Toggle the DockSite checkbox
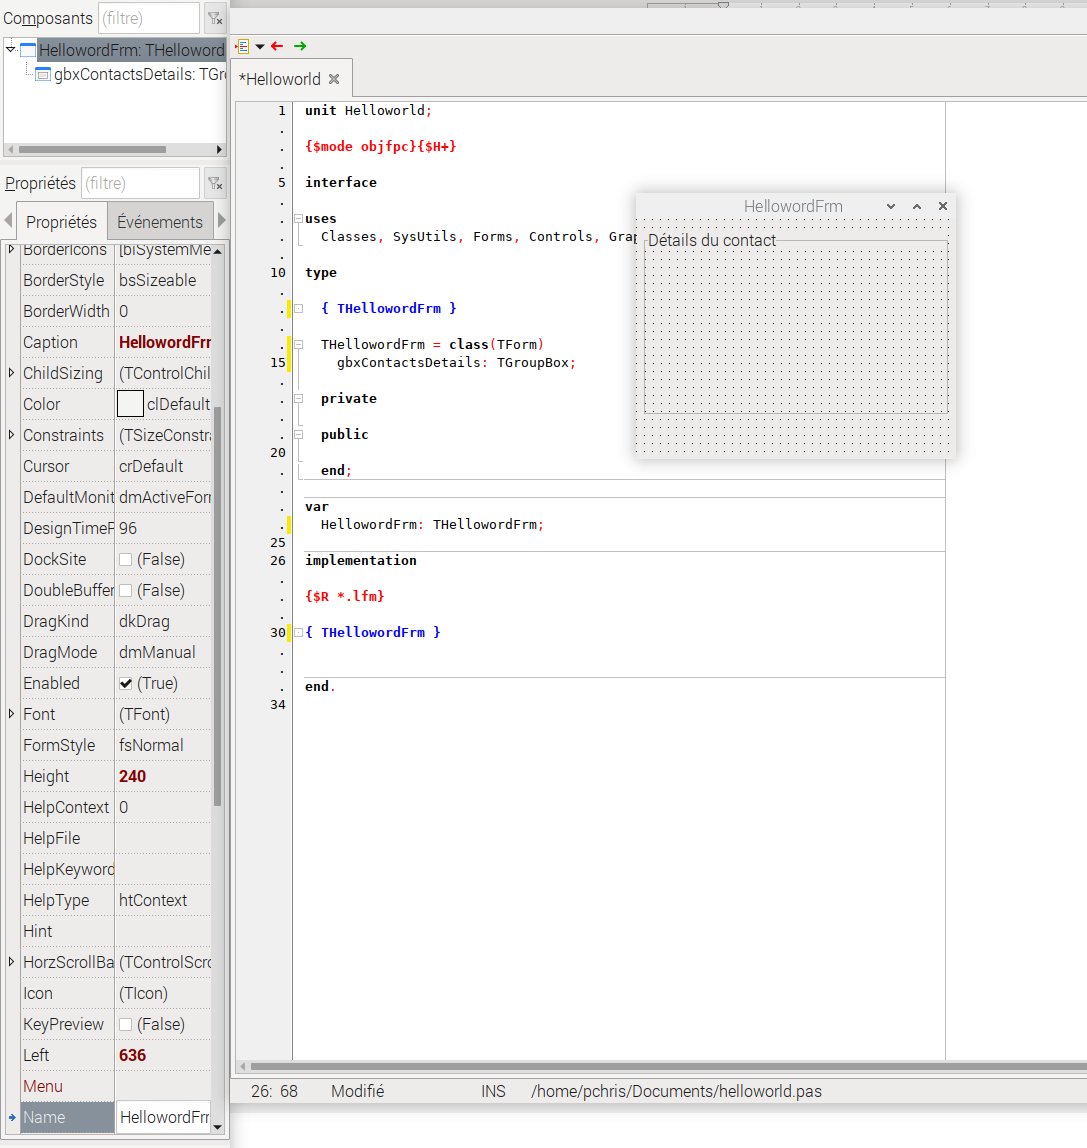The image size is (1087, 1148). pyautogui.click(x=126, y=560)
